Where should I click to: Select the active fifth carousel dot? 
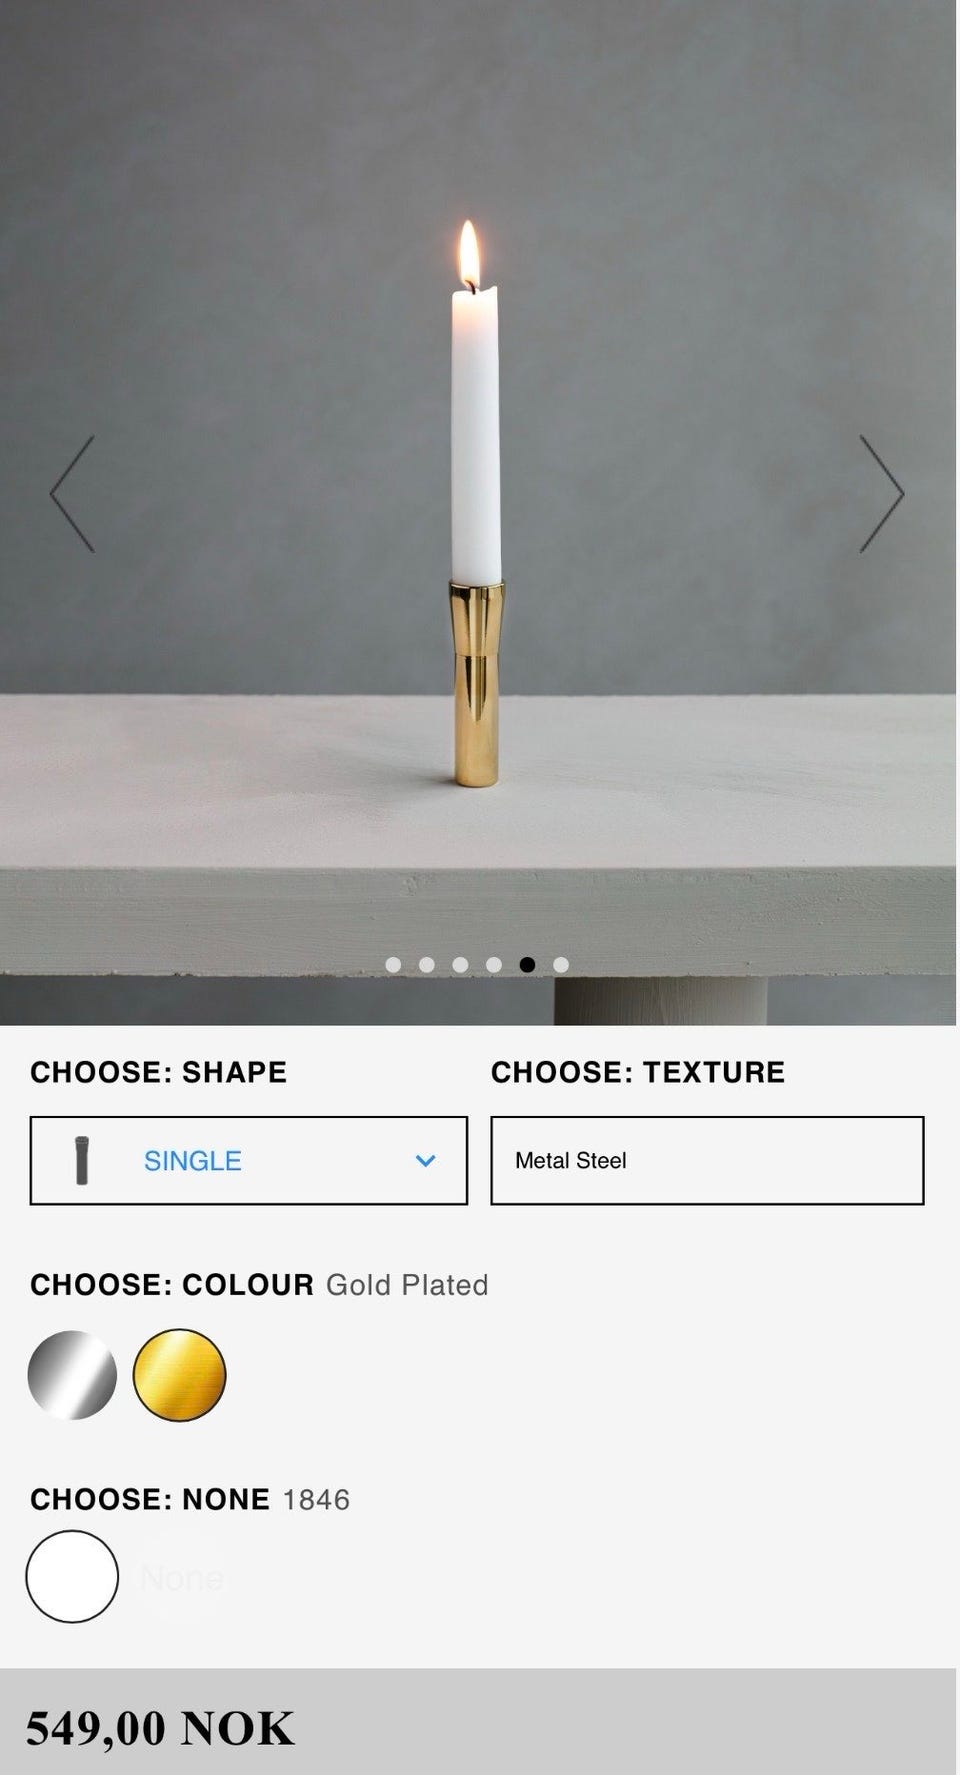[527, 965]
